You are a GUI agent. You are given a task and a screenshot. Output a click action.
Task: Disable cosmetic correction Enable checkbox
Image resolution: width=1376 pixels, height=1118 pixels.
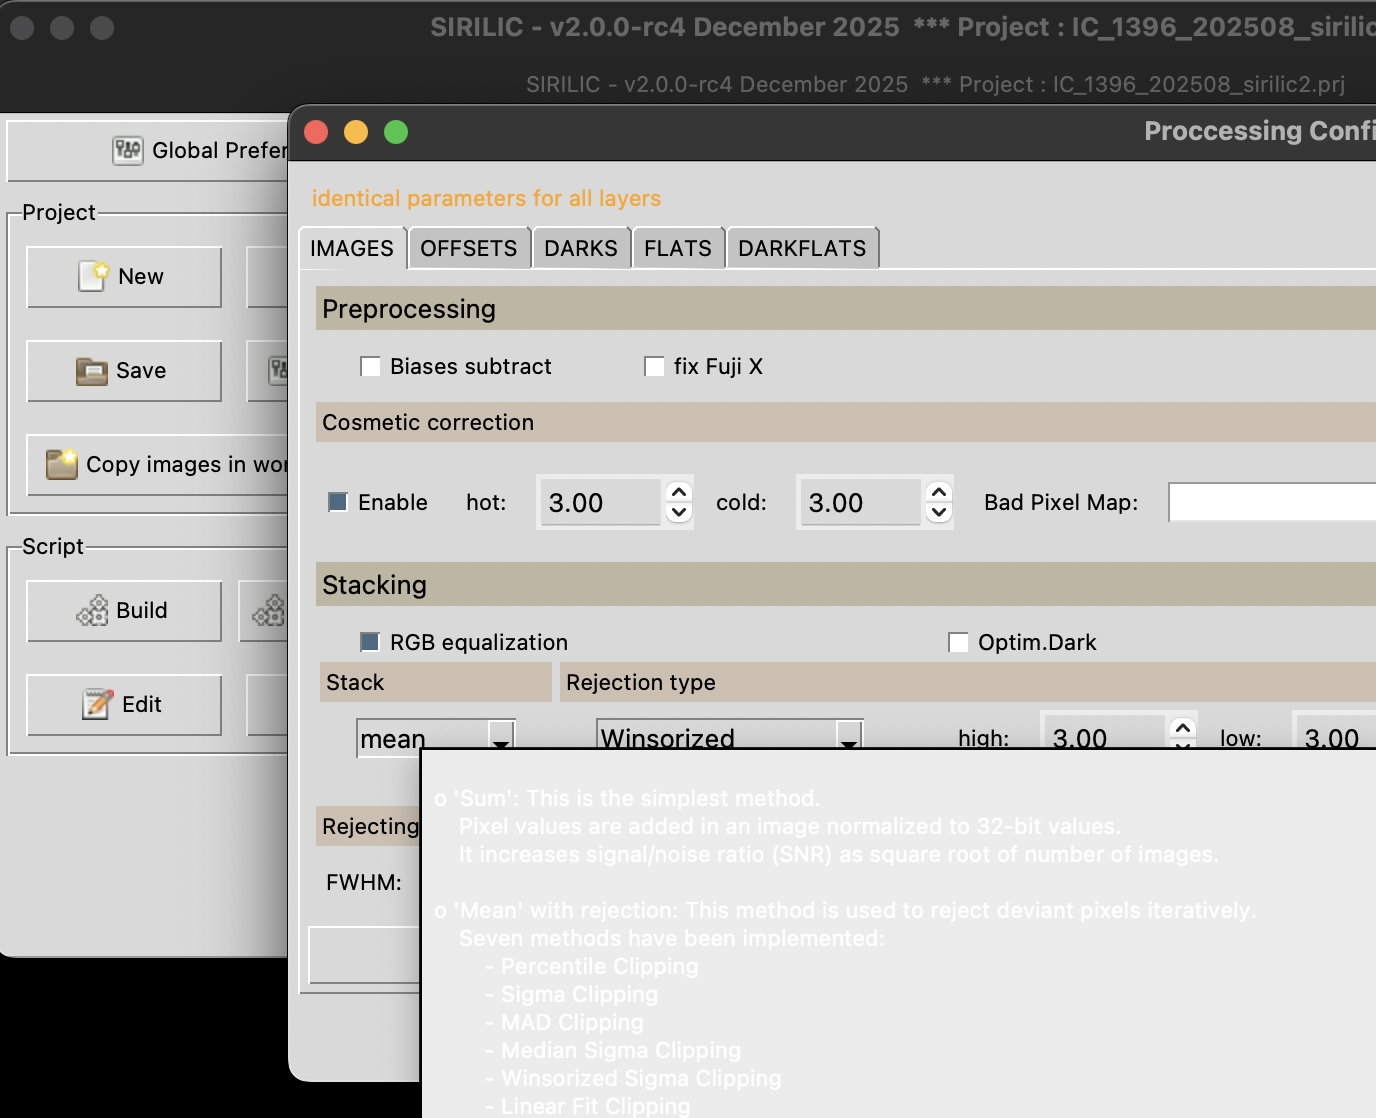click(339, 502)
